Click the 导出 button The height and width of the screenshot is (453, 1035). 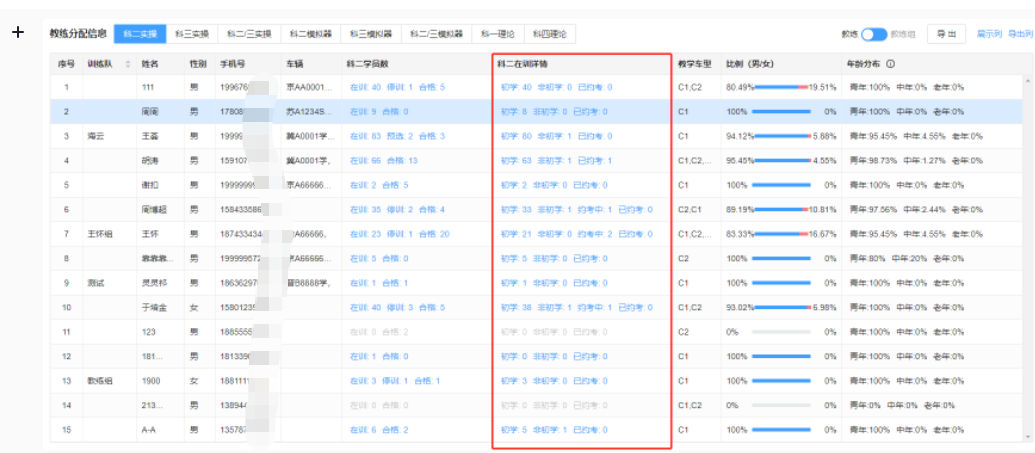coord(945,34)
